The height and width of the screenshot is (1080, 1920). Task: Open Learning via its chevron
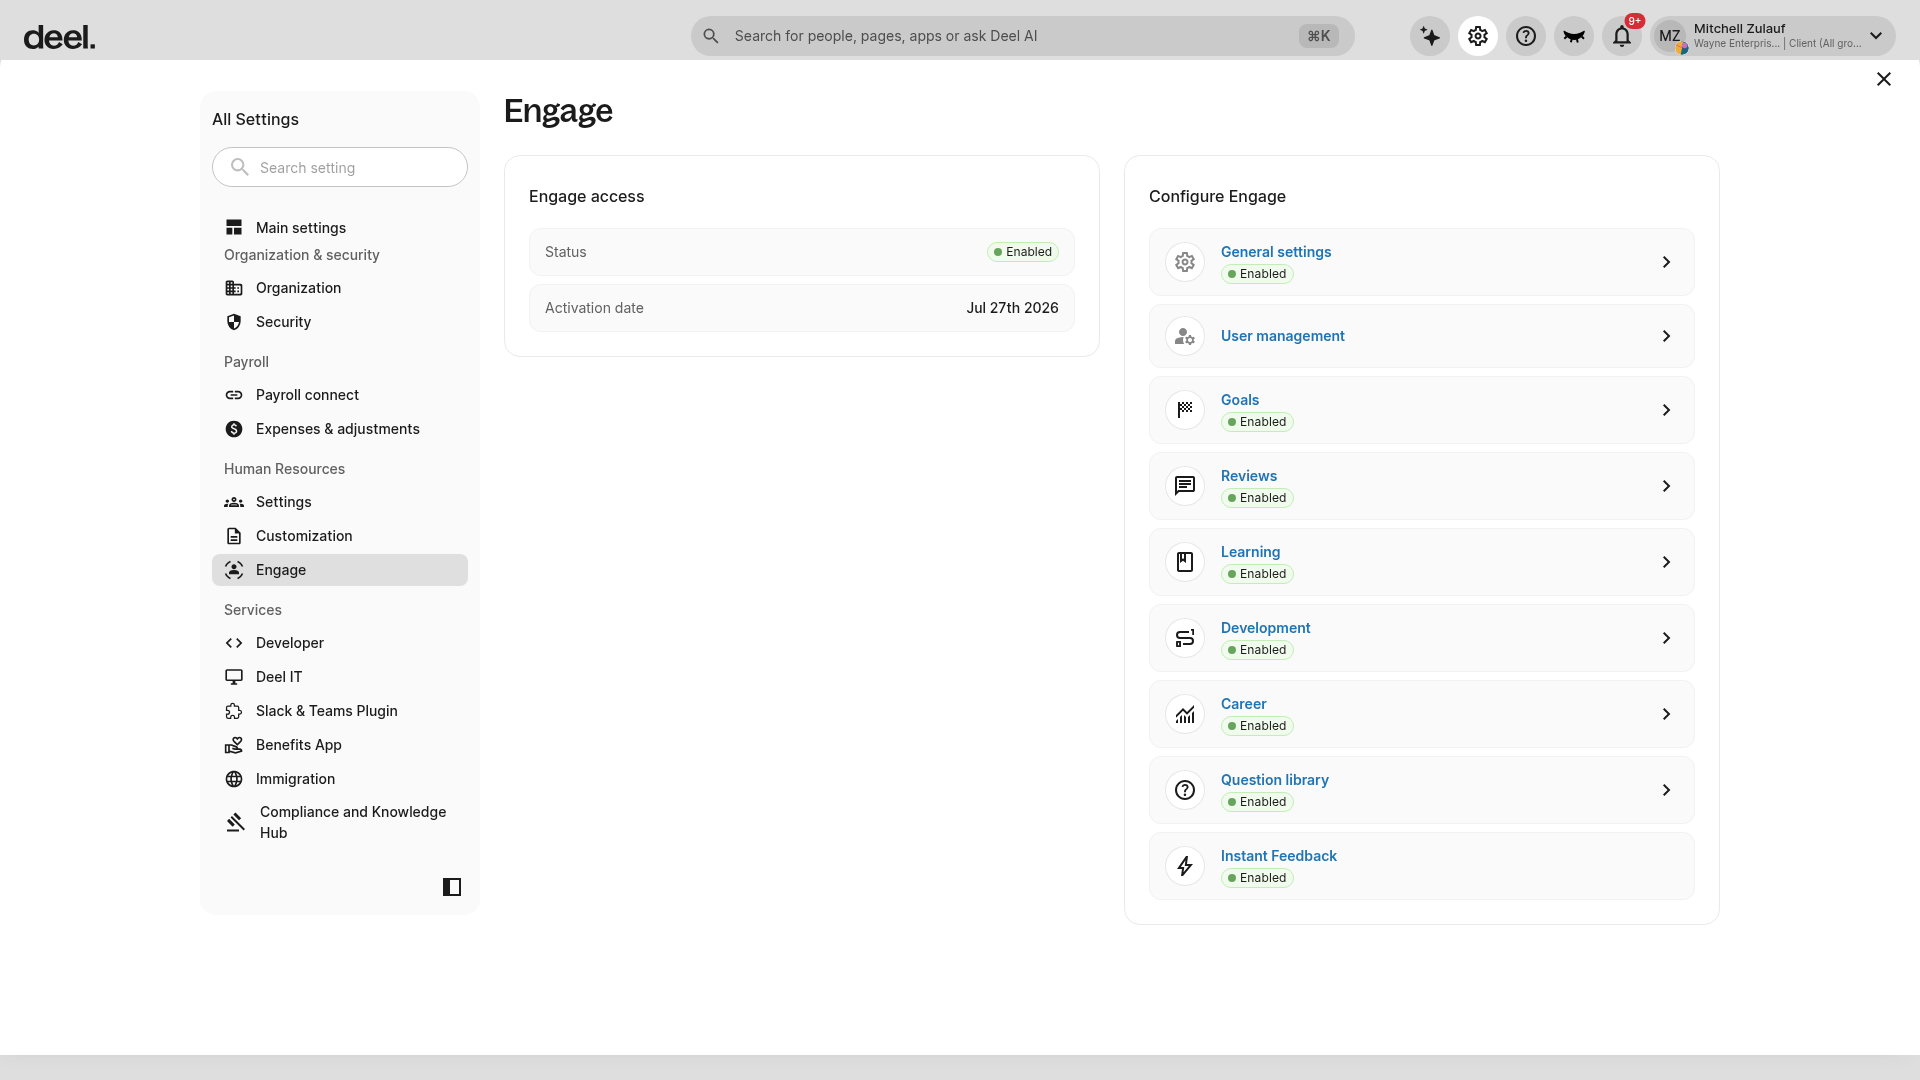pos(1666,562)
